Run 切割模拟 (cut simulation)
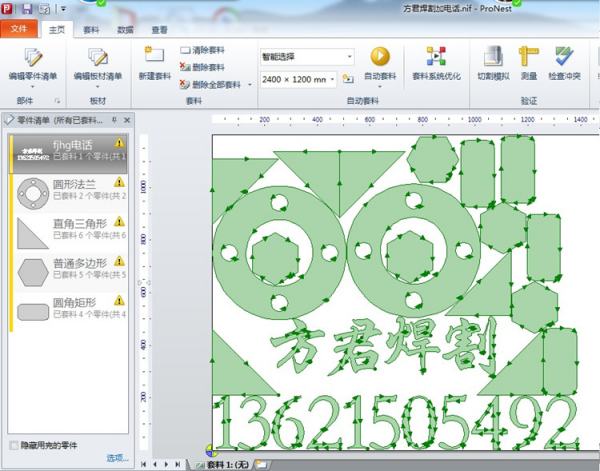The width and height of the screenshot is (600, 471). (493, 57)
